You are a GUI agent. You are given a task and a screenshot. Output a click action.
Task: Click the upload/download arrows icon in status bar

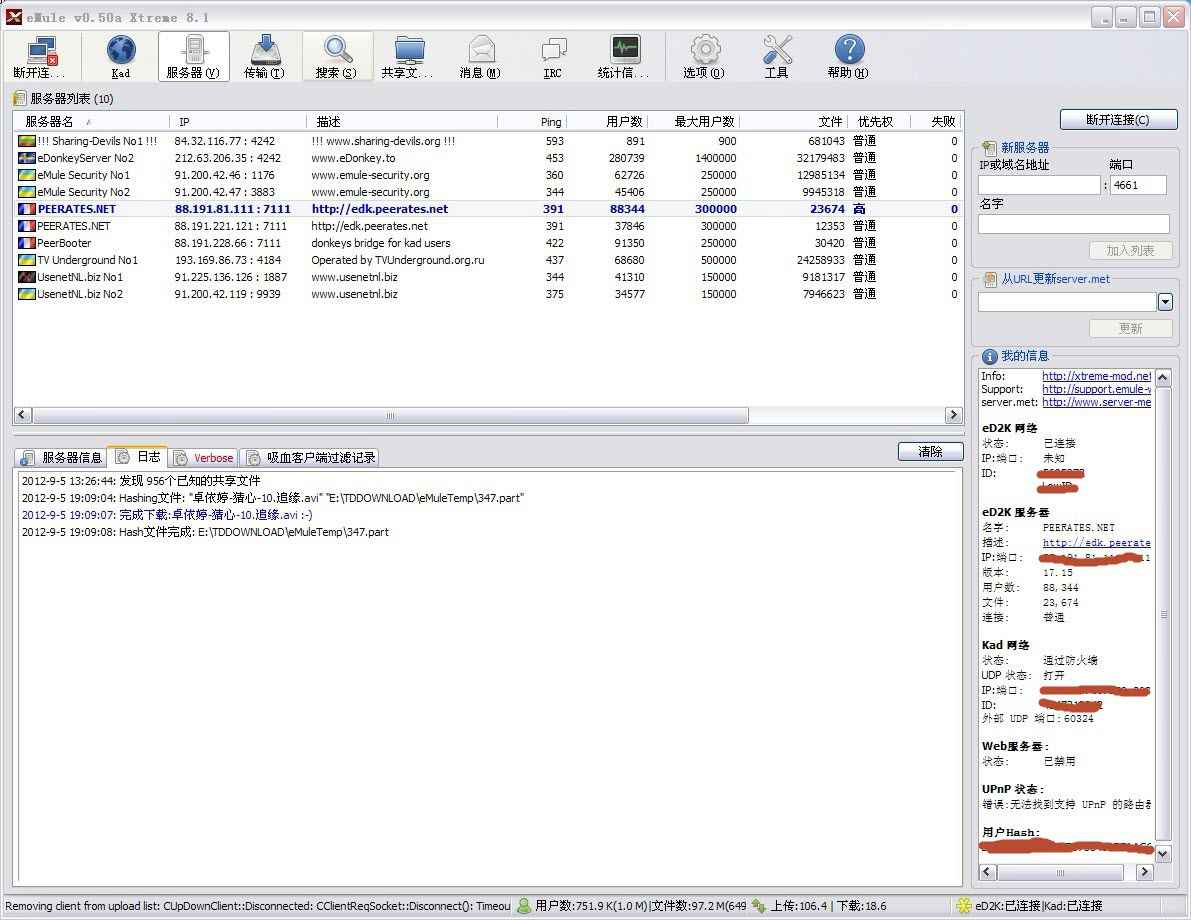(759, 906)
